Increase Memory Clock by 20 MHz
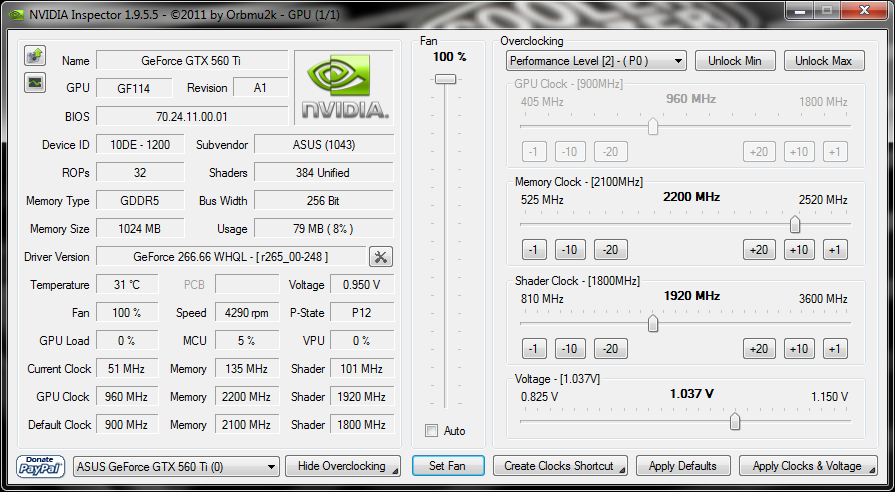The image size is (895, 492). (759, 249)
